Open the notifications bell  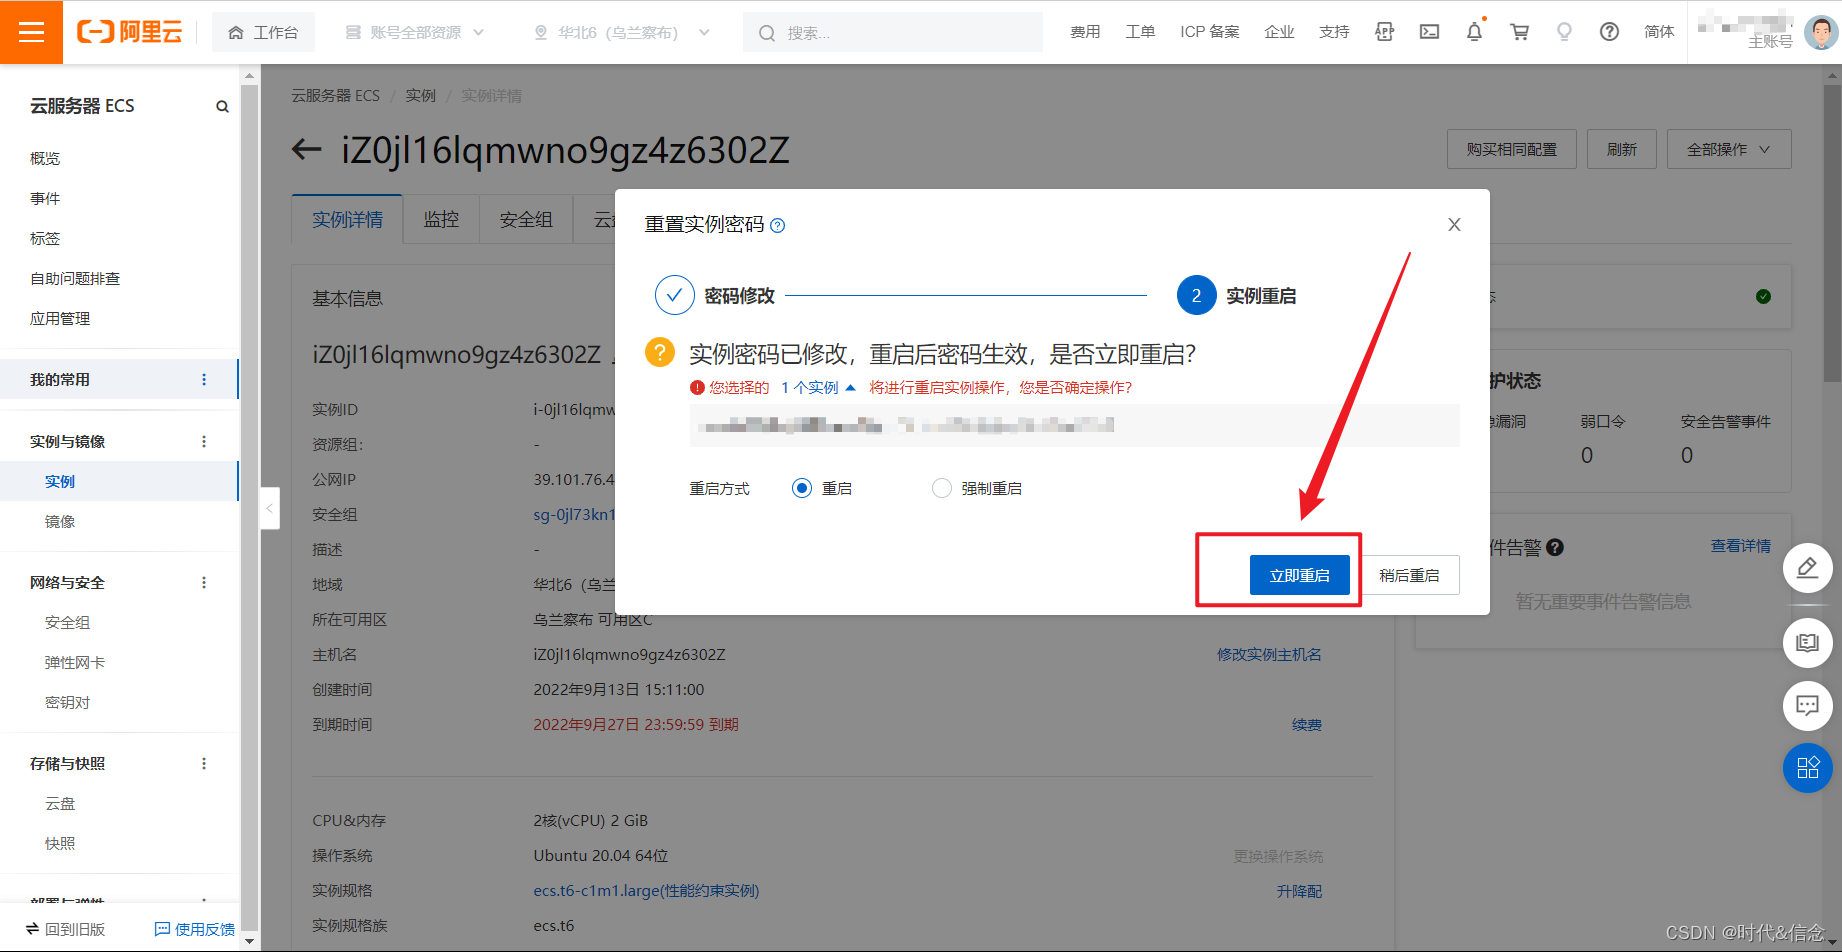1474,32
